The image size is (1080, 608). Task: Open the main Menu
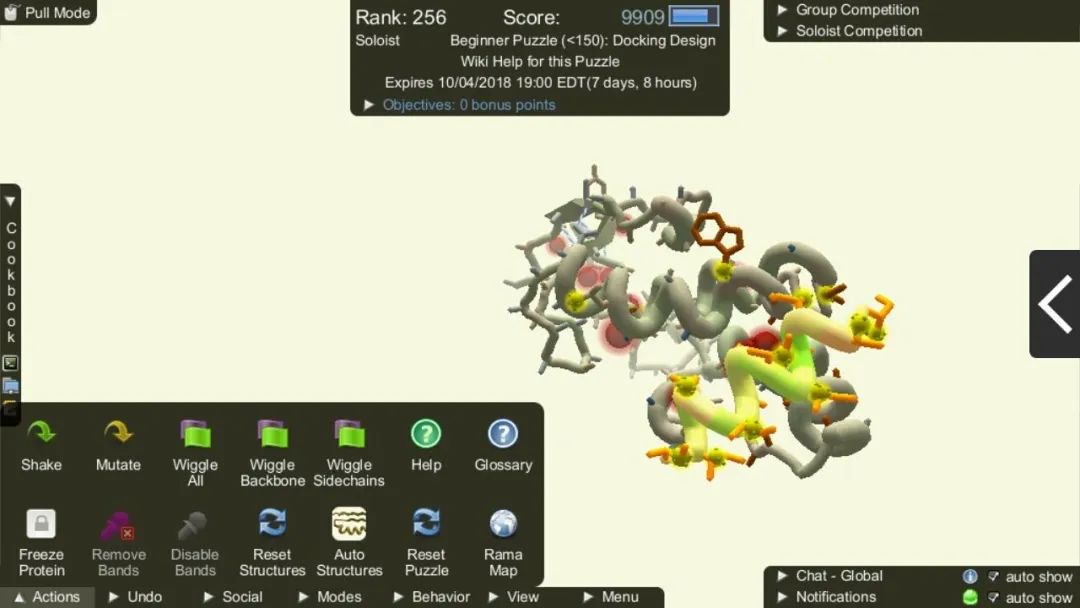click(x=611, y=596)
